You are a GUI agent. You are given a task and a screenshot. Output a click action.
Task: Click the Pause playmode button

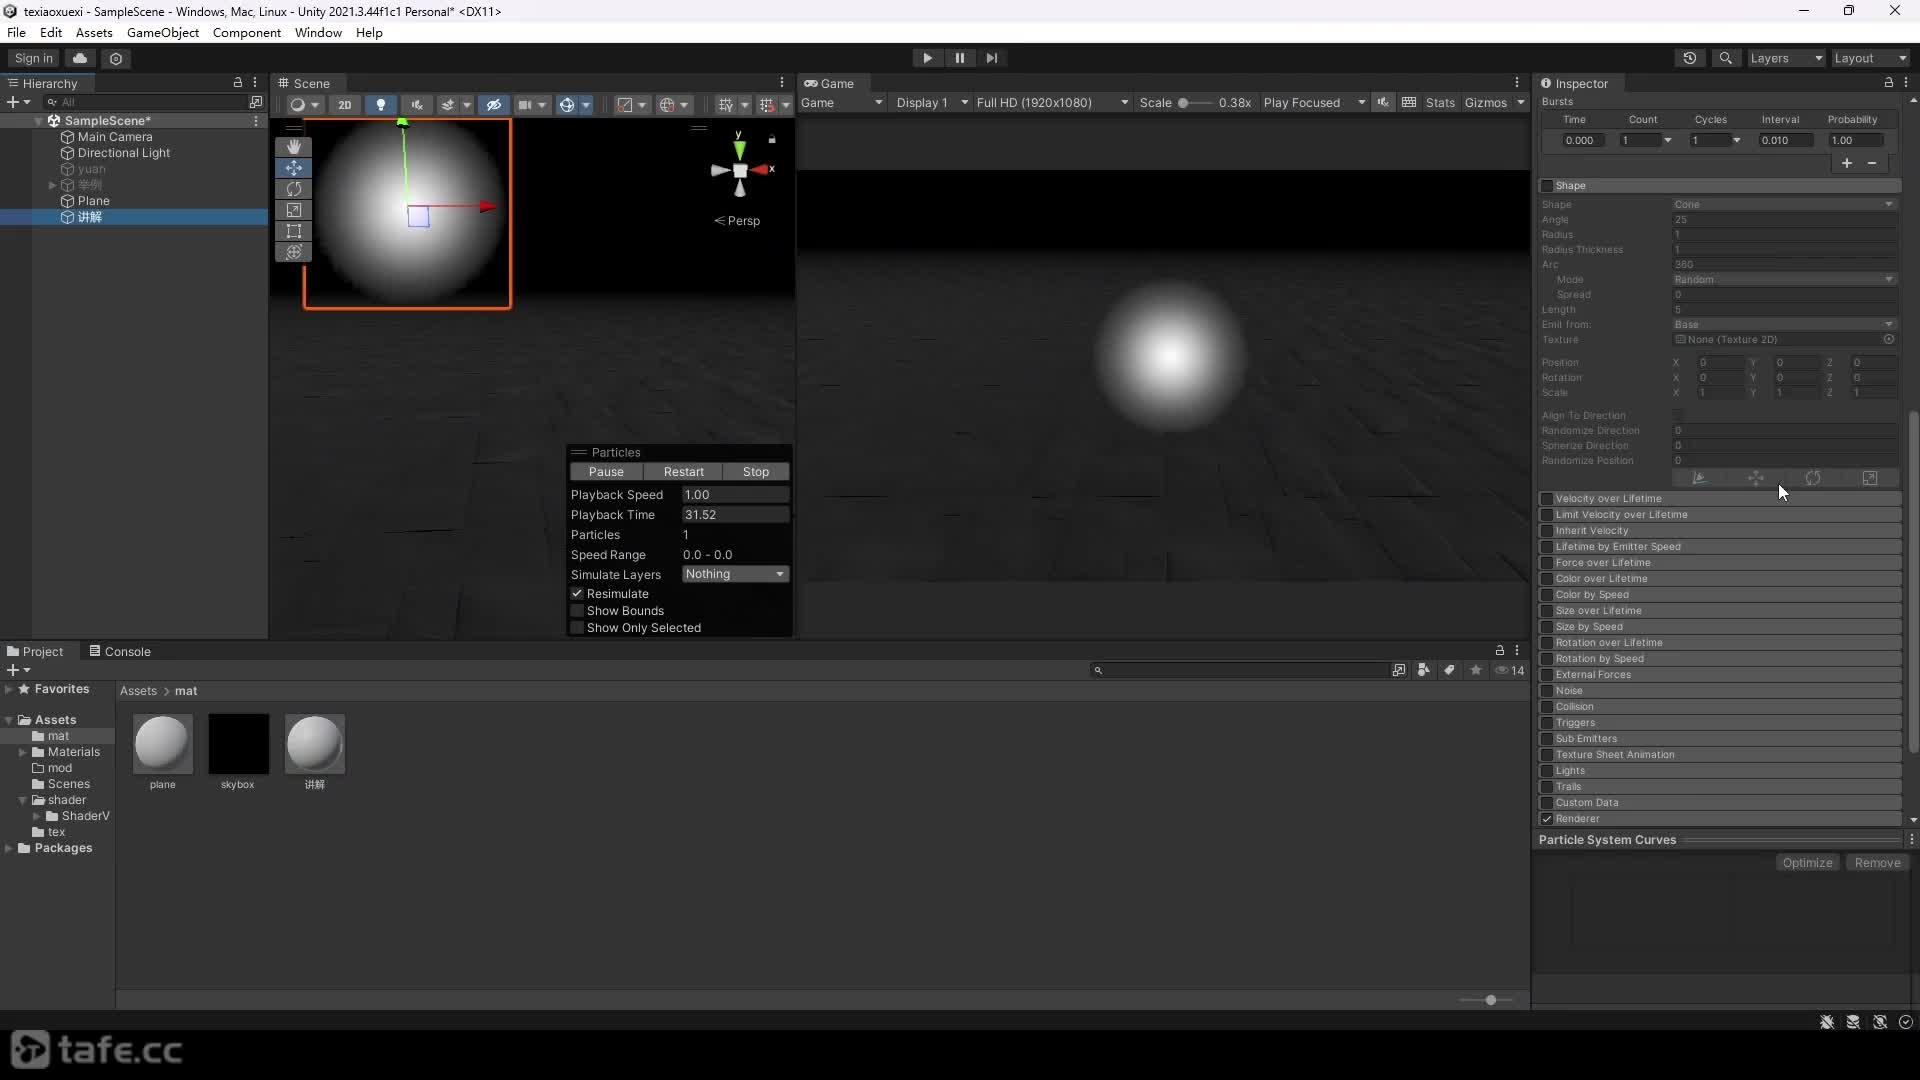959,58
